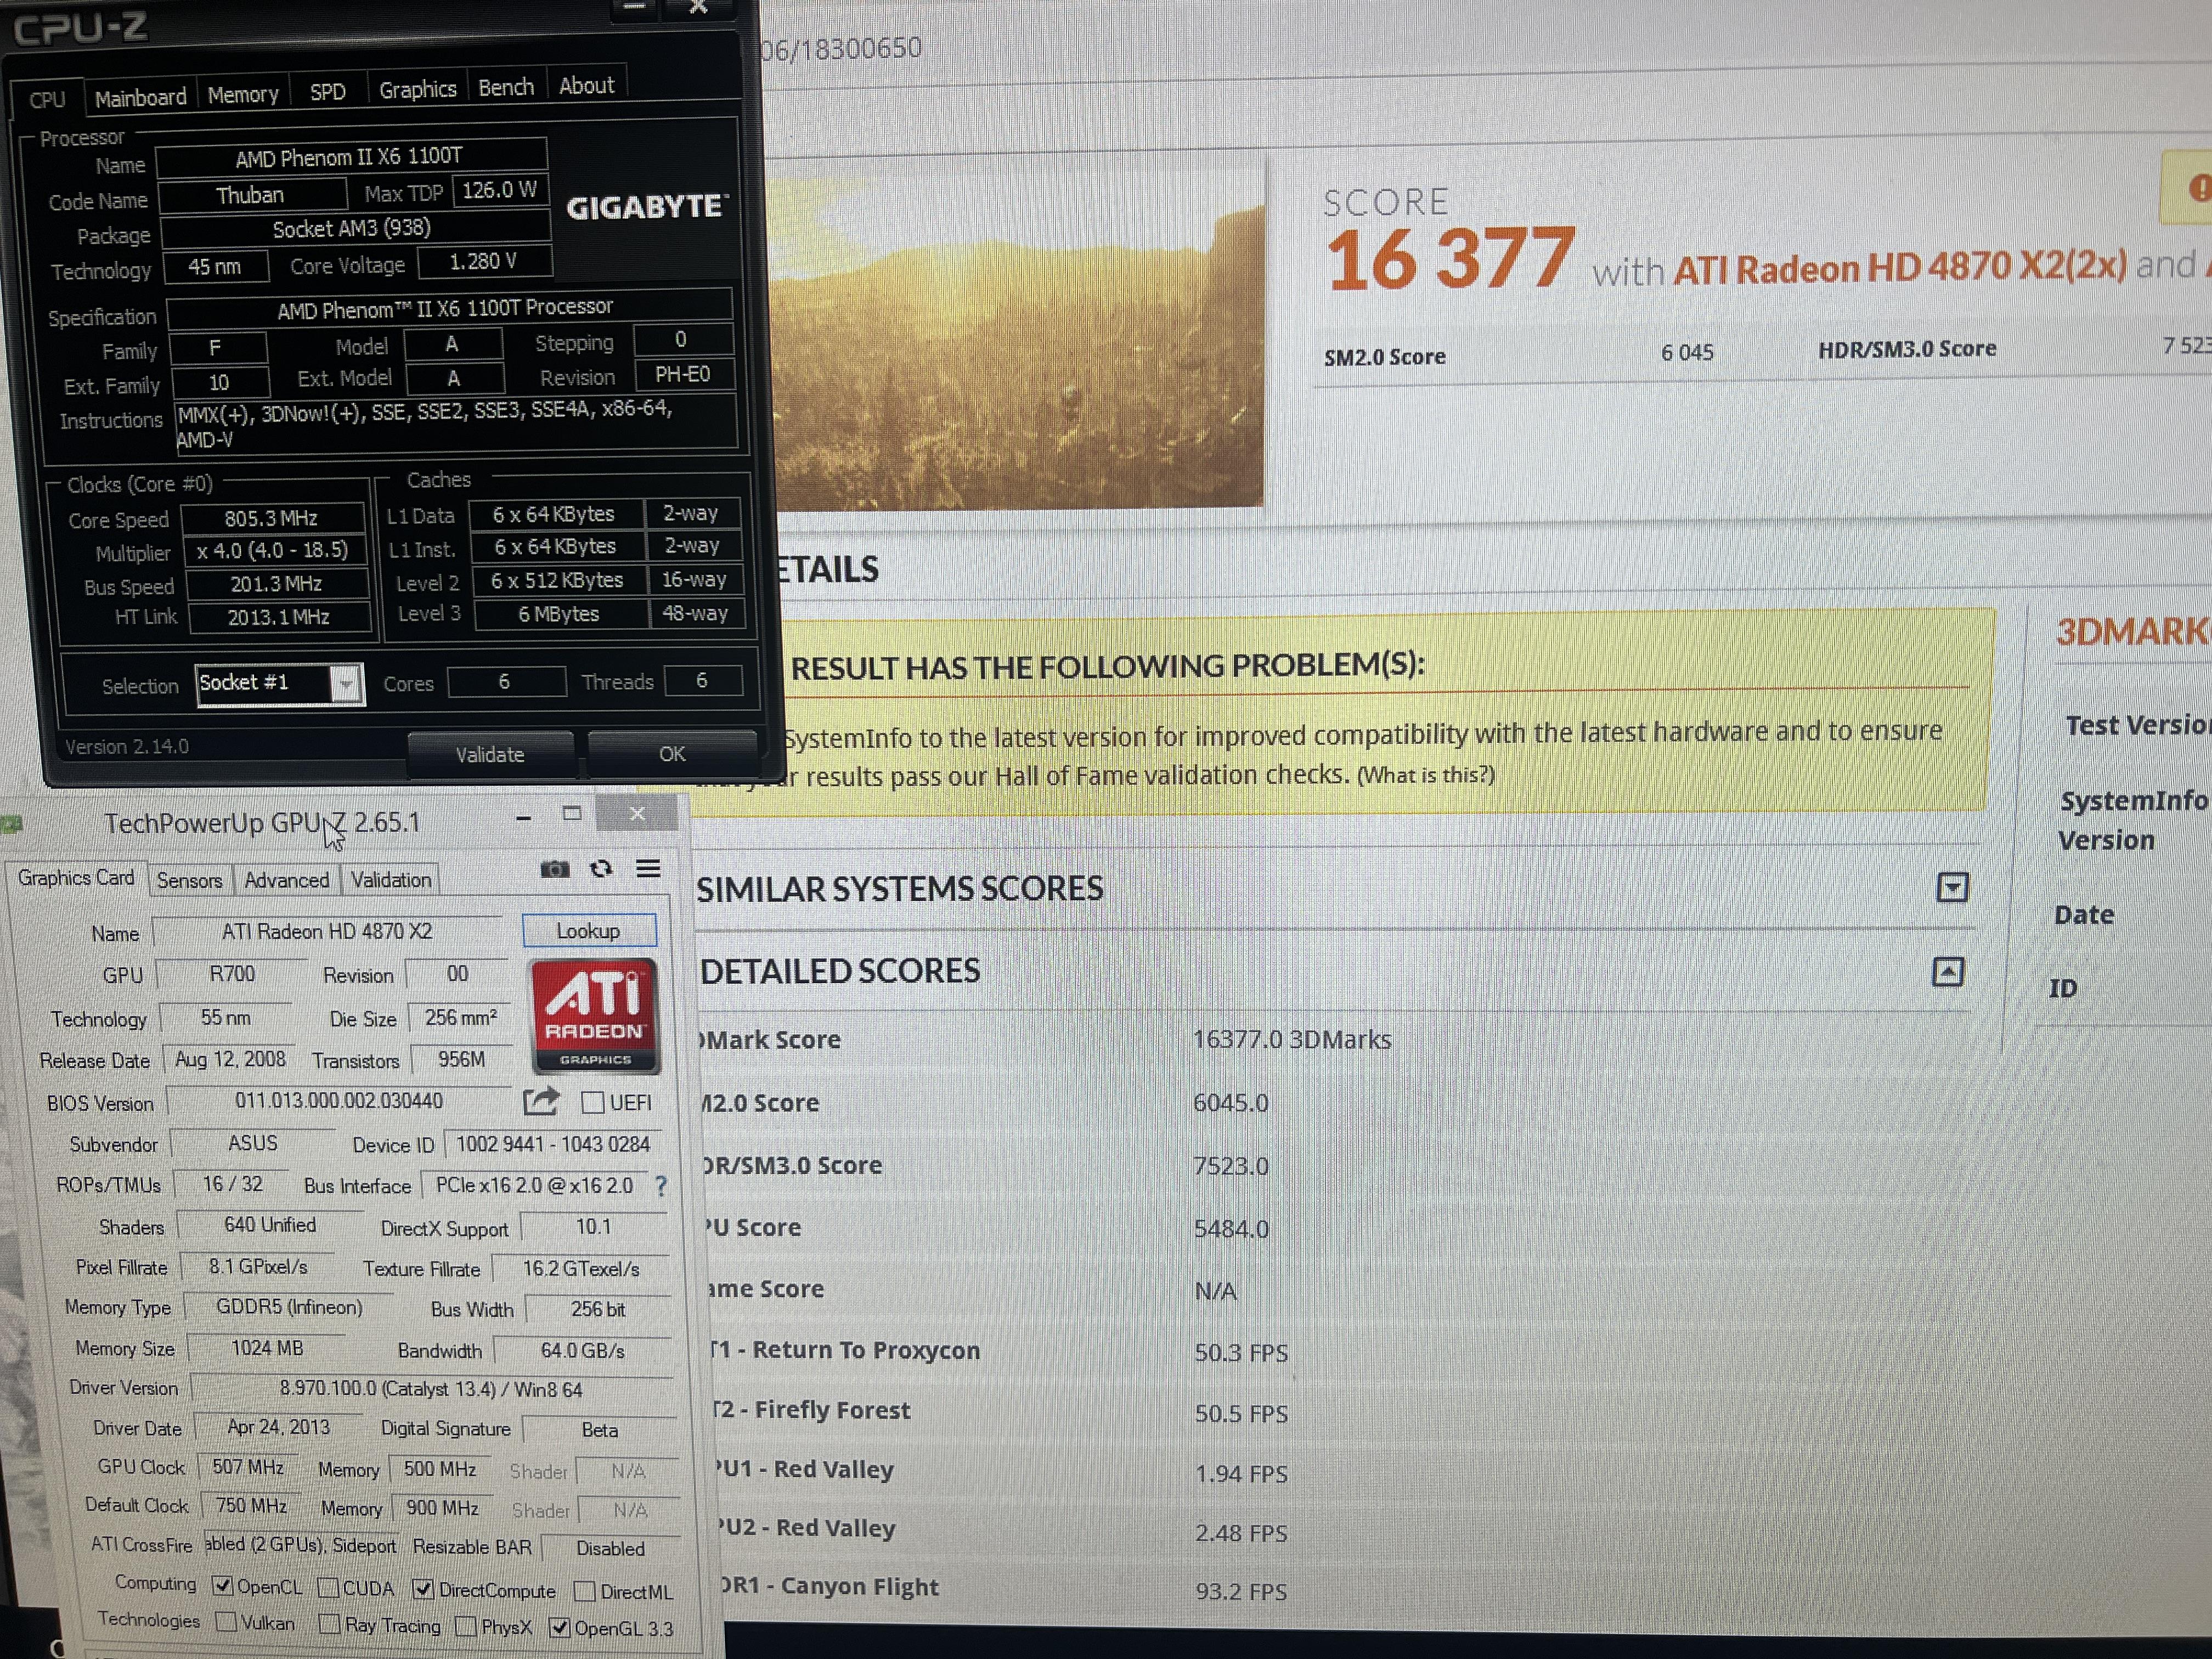Toggle the UEFI checkbox
Screen dimensions: 2212x1659
coord(593,1102)
